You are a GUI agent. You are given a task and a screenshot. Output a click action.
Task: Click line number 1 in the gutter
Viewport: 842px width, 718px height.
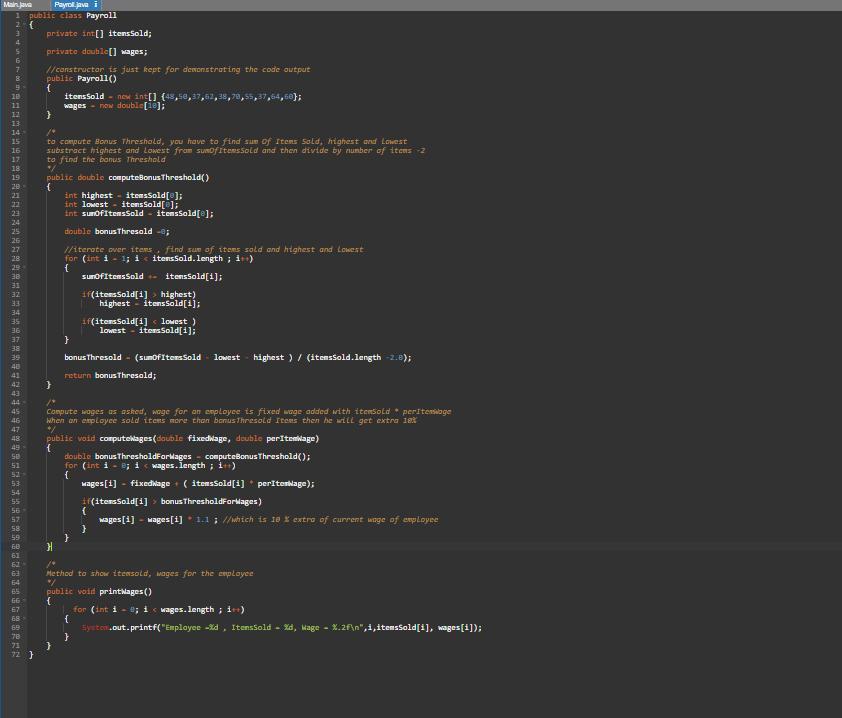pyautogui.click(x=17, y=16)
